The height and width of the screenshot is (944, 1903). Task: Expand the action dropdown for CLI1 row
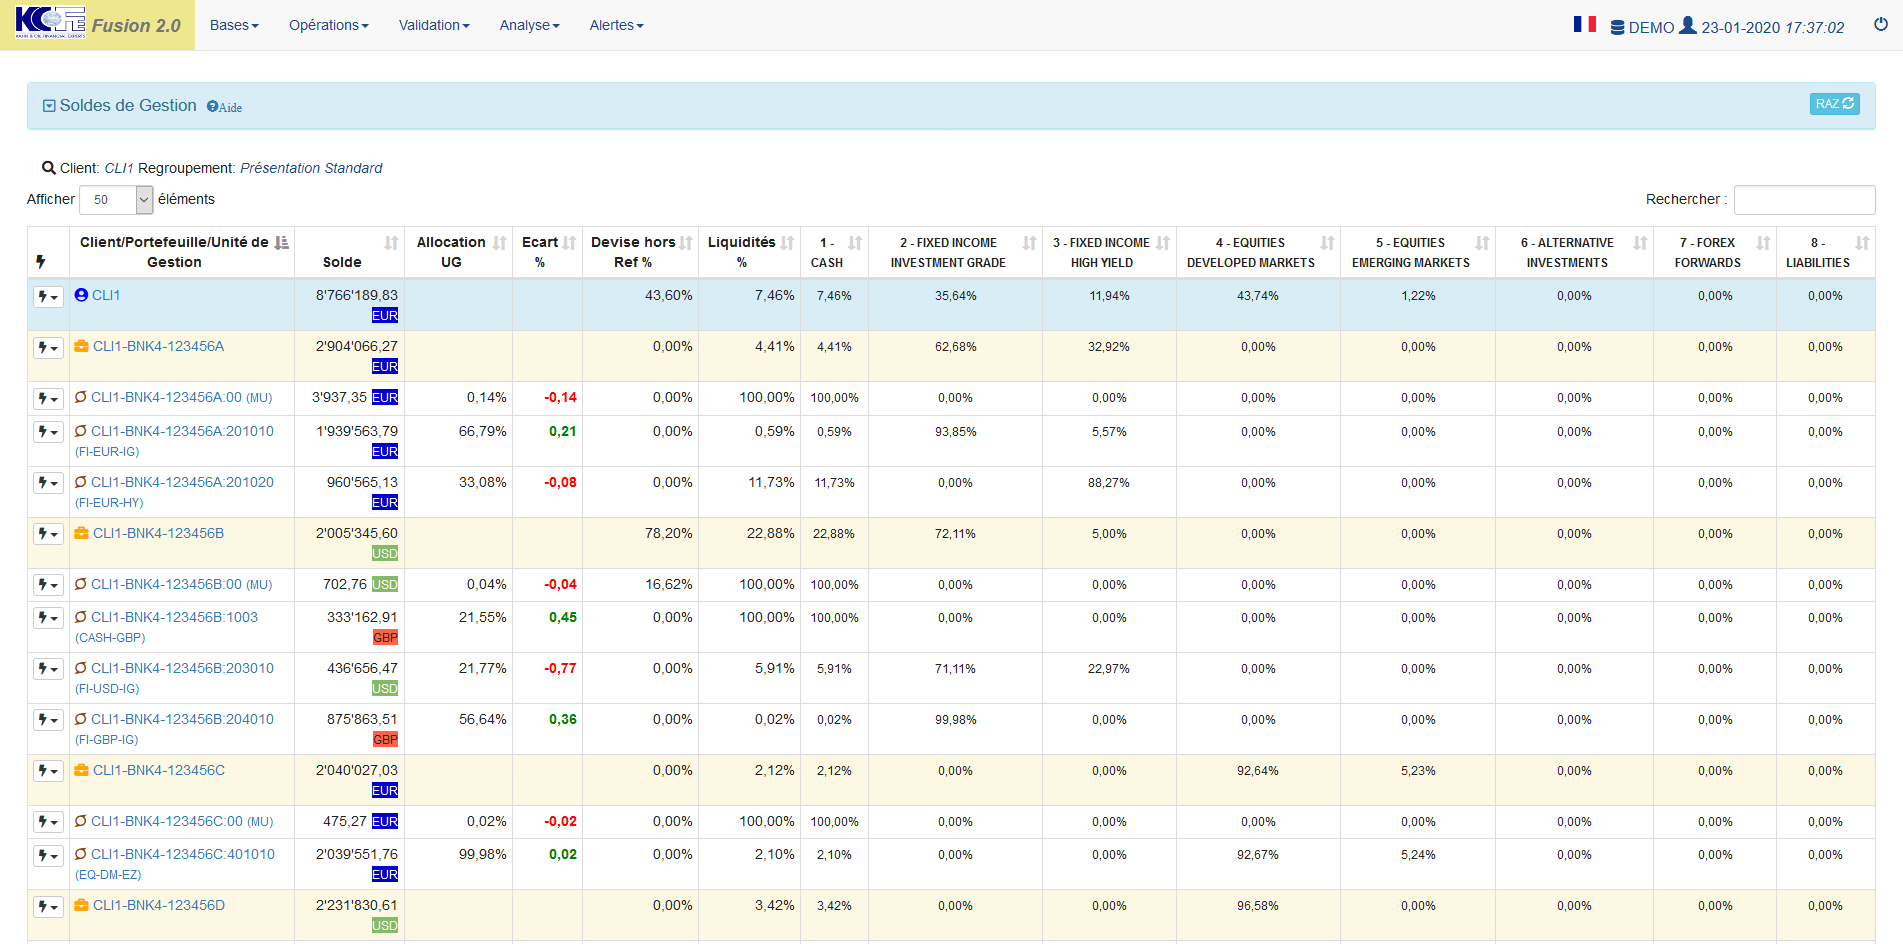coord(48,297)
